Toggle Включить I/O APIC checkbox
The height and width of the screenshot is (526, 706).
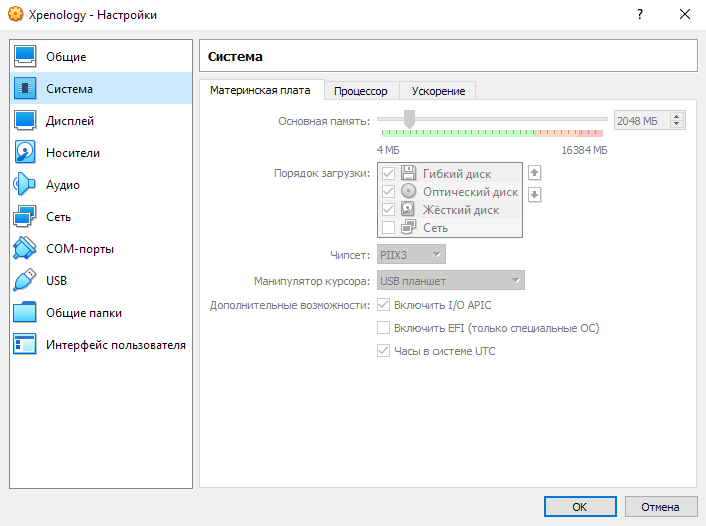[x=384, y=305]
